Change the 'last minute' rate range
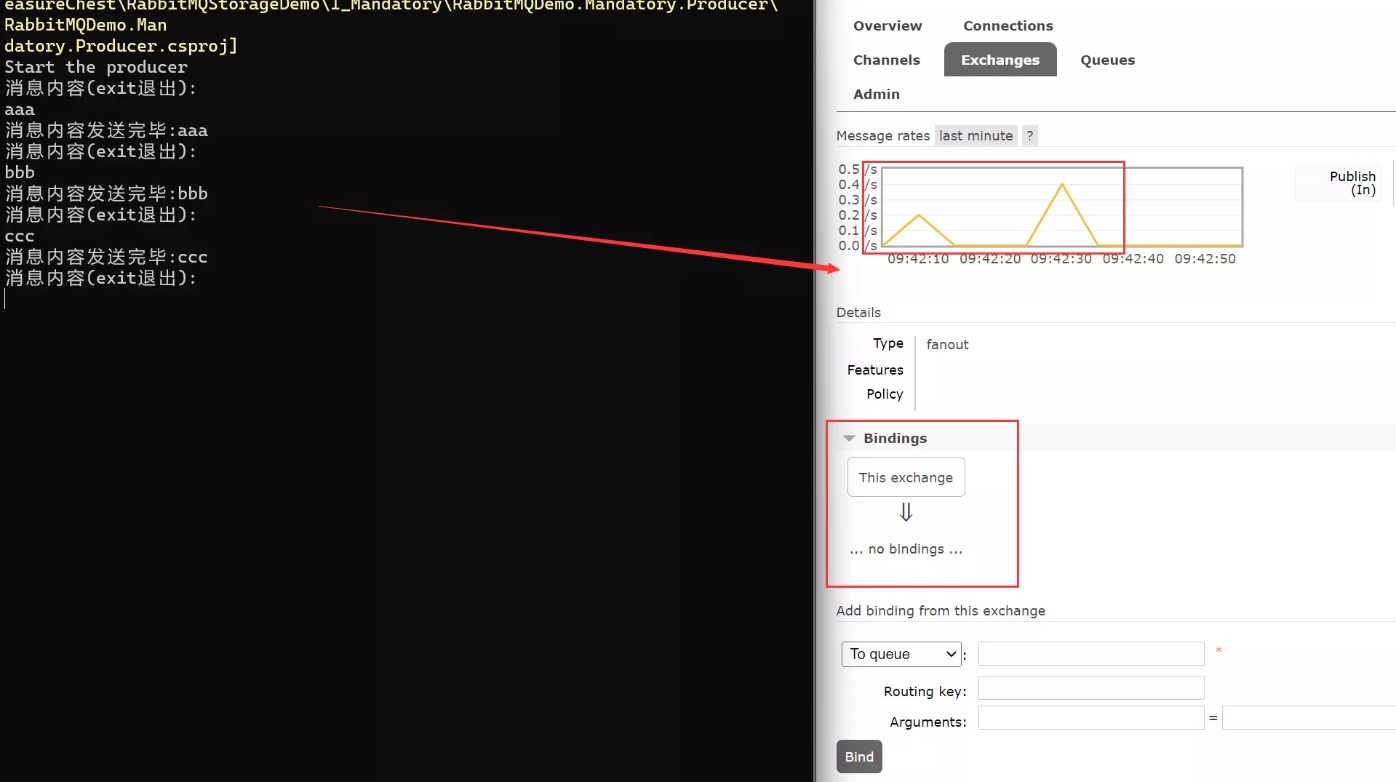This screenshot has height=782, width=1396. click(x=976, y=136)
